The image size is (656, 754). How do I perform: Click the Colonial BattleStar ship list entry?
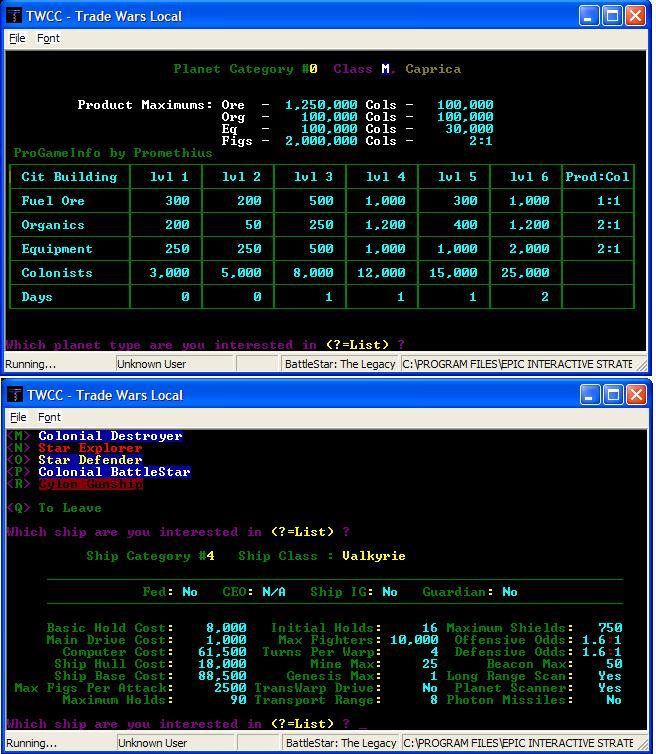tap(114, 472)
